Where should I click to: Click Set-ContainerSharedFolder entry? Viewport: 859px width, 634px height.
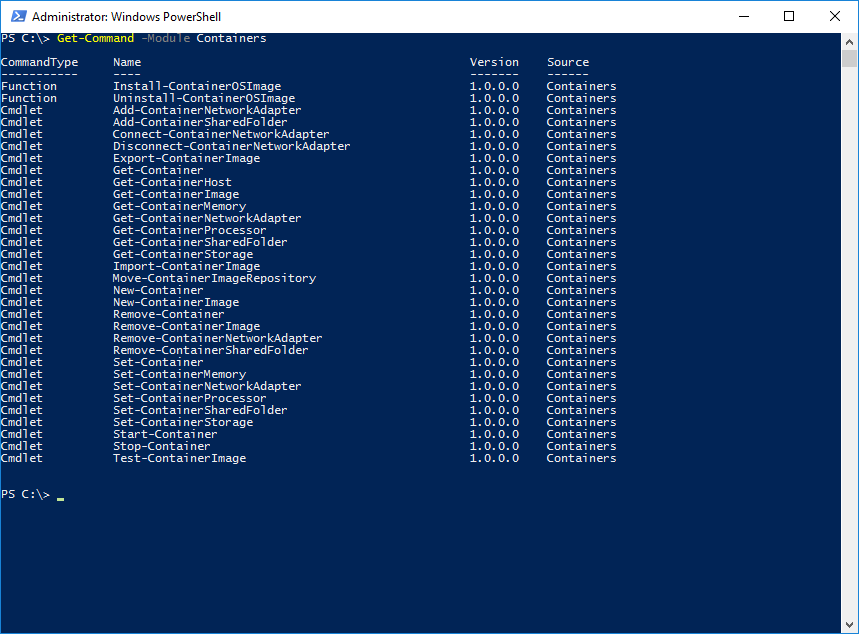click(200, 411)
